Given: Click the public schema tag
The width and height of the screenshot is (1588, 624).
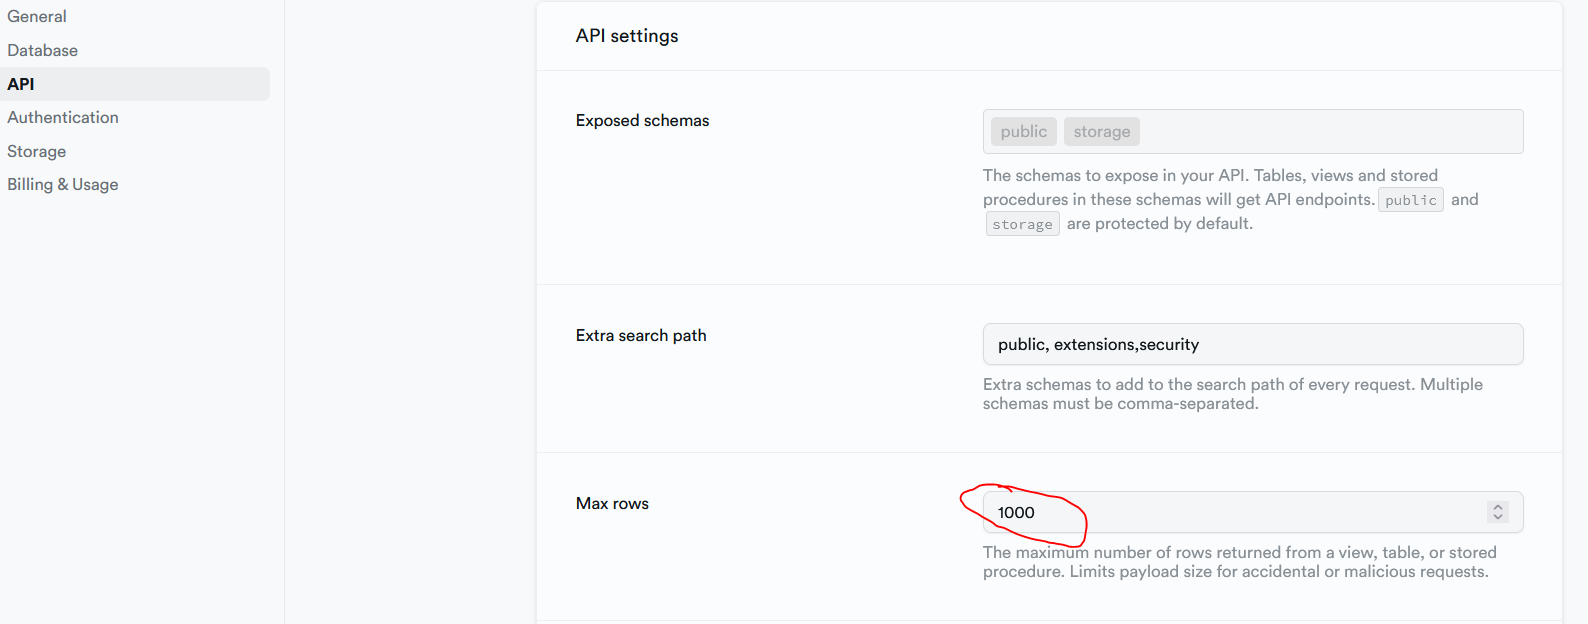Looking at the screenshot, I should click(1023, 131).
